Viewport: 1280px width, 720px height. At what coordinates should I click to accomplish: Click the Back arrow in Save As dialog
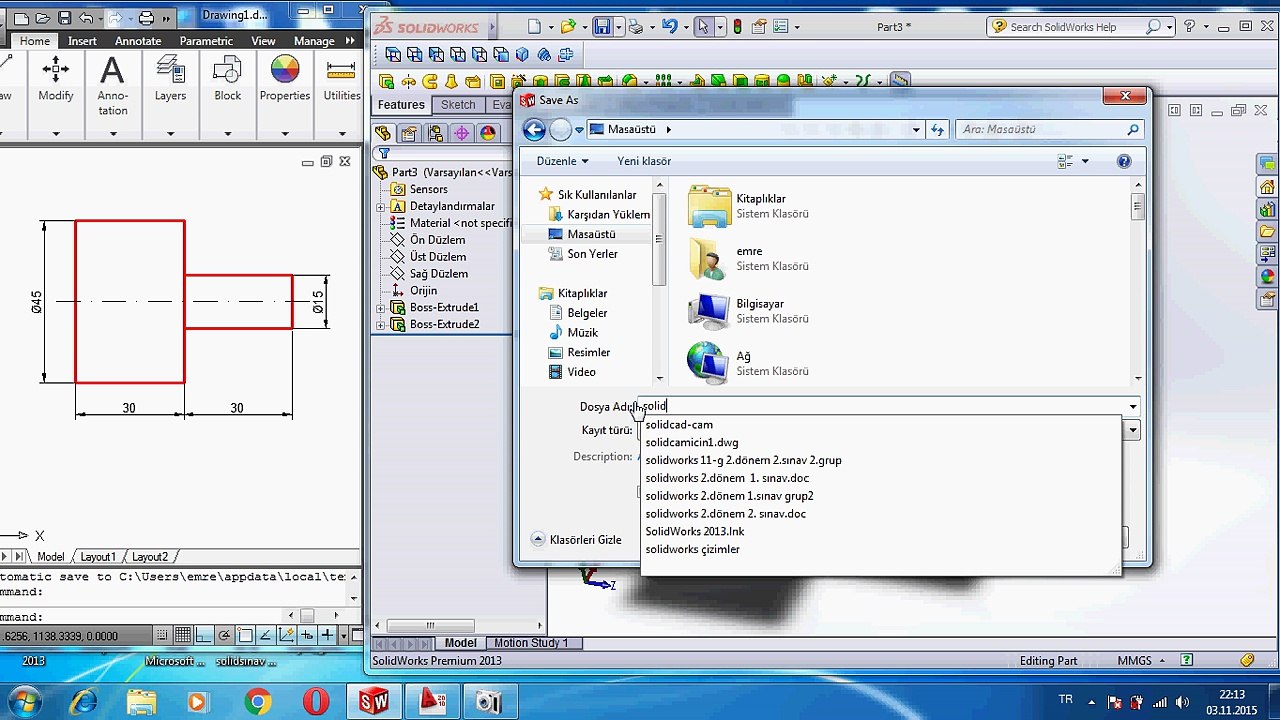(534, 129)
